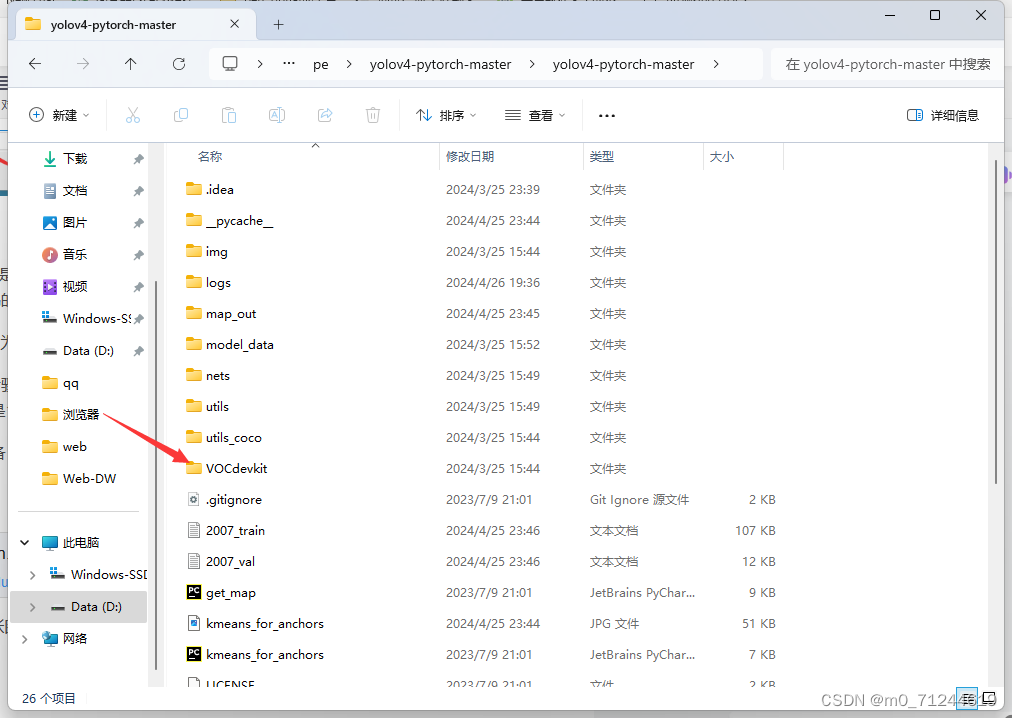
Task: Click the Delete trash icon
Action: 372,116
